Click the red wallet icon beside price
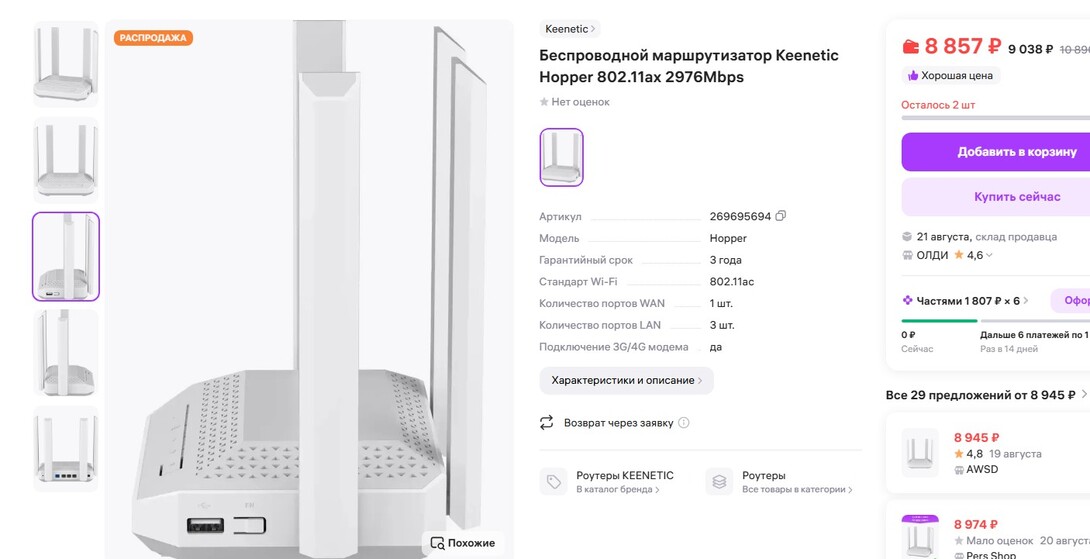Viewport: 1090px width, 559px height. 911,46
